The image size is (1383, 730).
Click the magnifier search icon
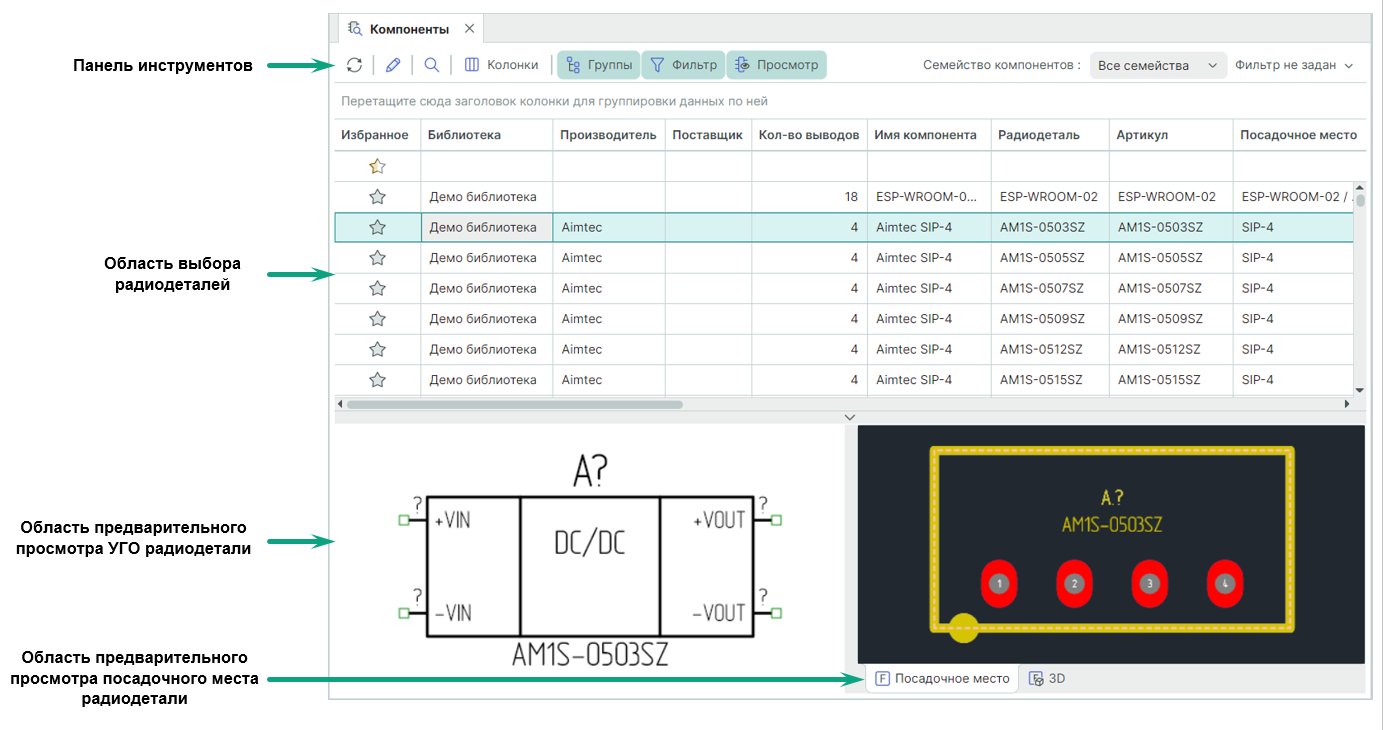(432, 65)
